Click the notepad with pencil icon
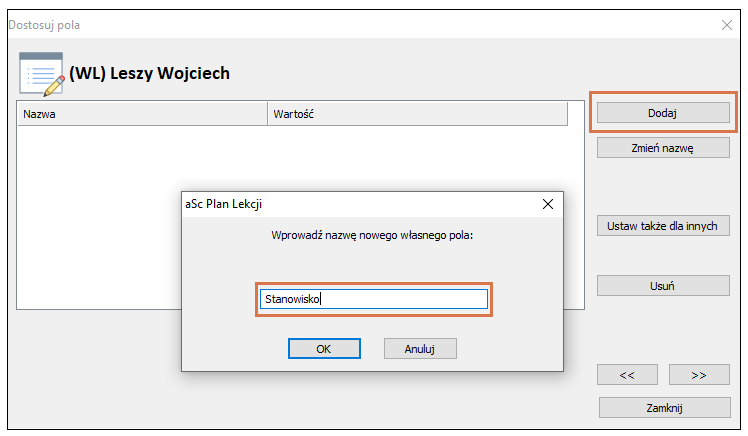Screen dimensions: 748x436 [42, 74]
